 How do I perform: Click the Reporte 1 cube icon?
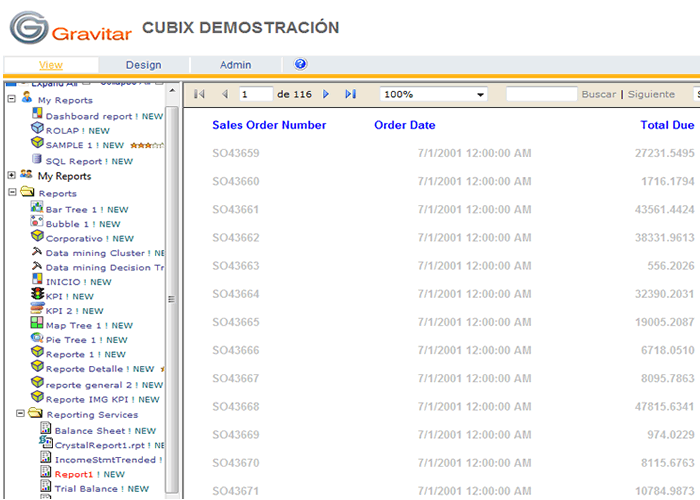tap(37, 352)
